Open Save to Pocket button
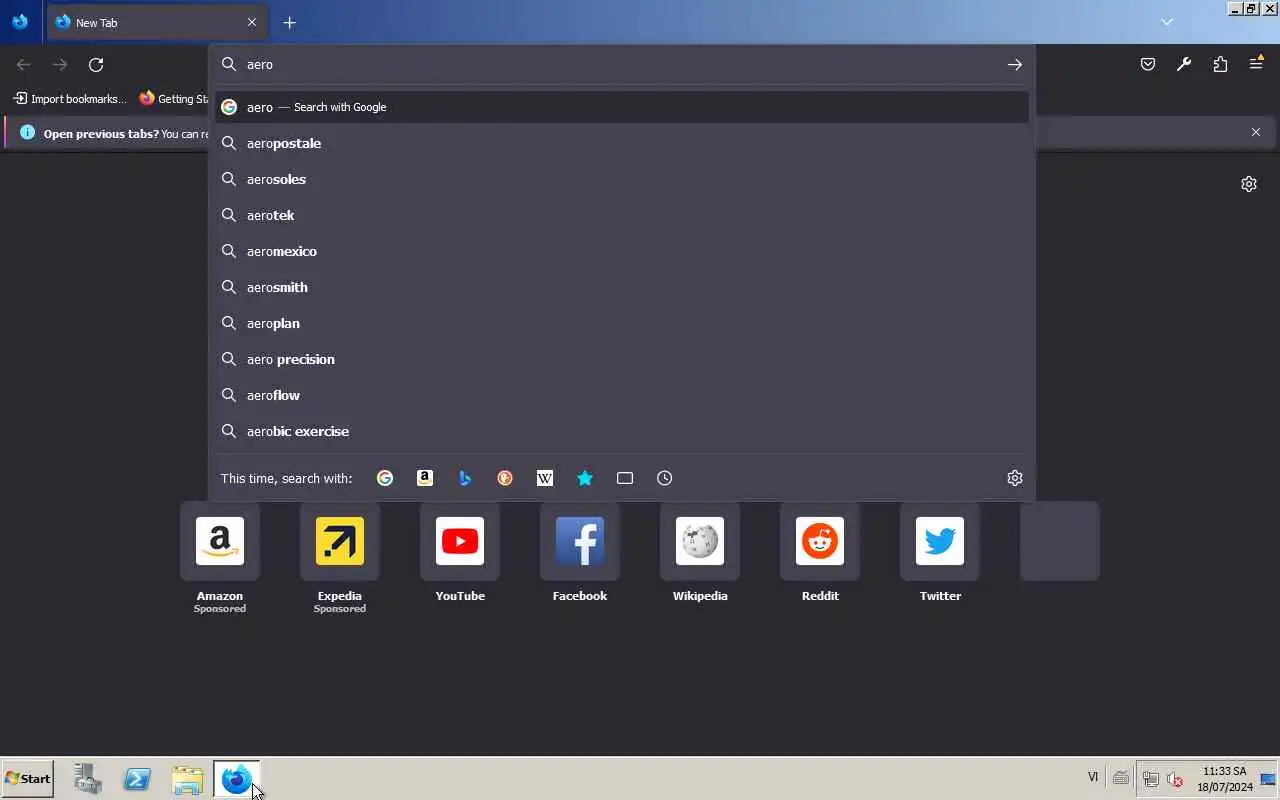1280x800 pixels. click(1148, 65)
